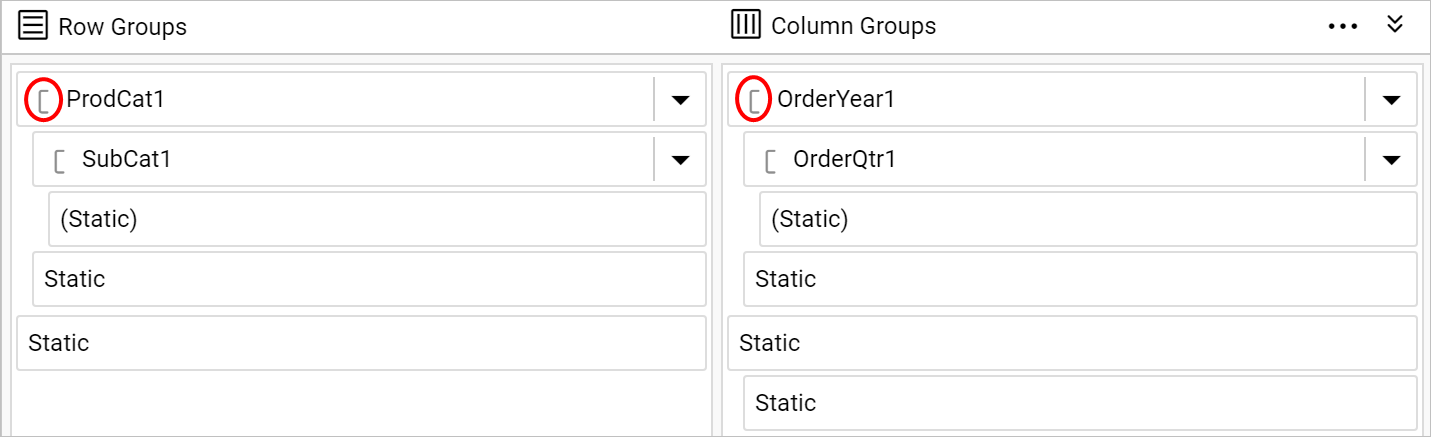Click the Column Groups panel icon
1431x437 pixels.
point(746,24)
